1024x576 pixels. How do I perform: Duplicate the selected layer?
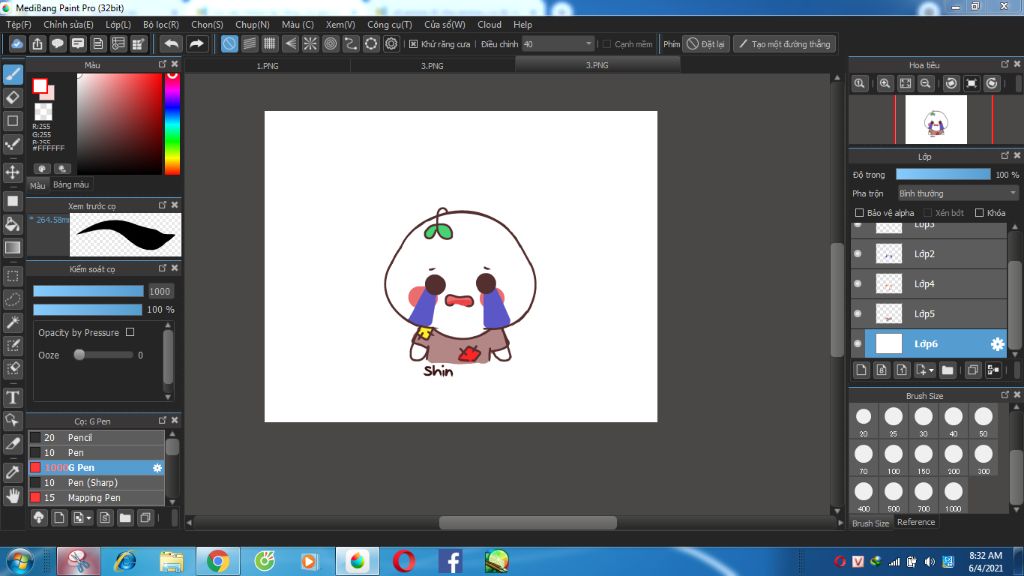pyautogui.click(x=972, y=370)
